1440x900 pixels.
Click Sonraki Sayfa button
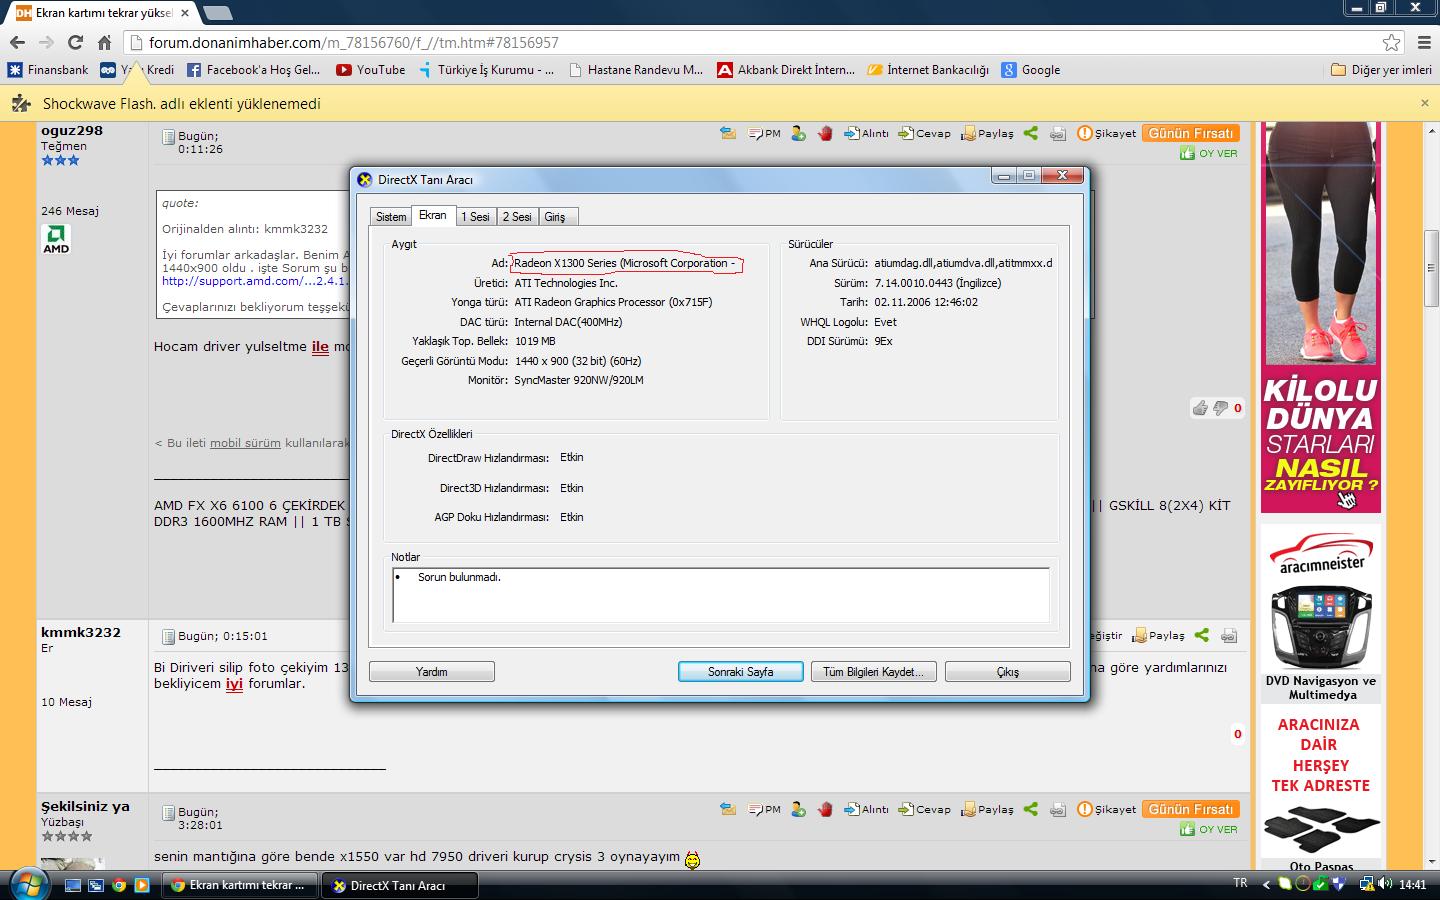click(741, 672)
